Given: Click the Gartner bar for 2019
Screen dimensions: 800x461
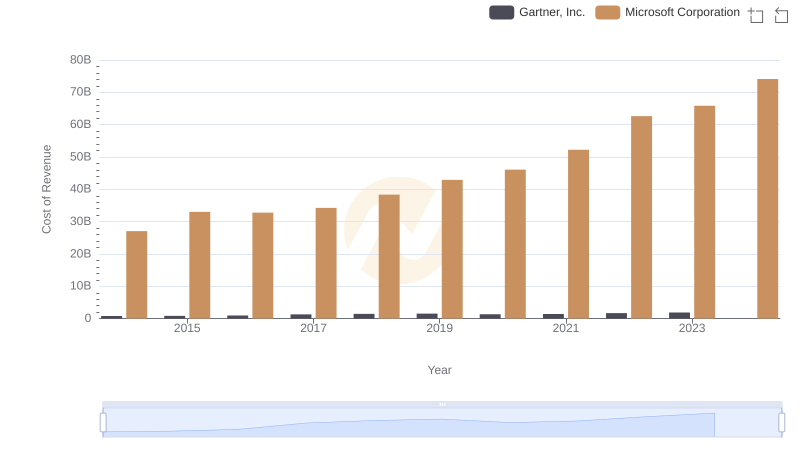Looking at the screenshot, I should tap(427, 316).
